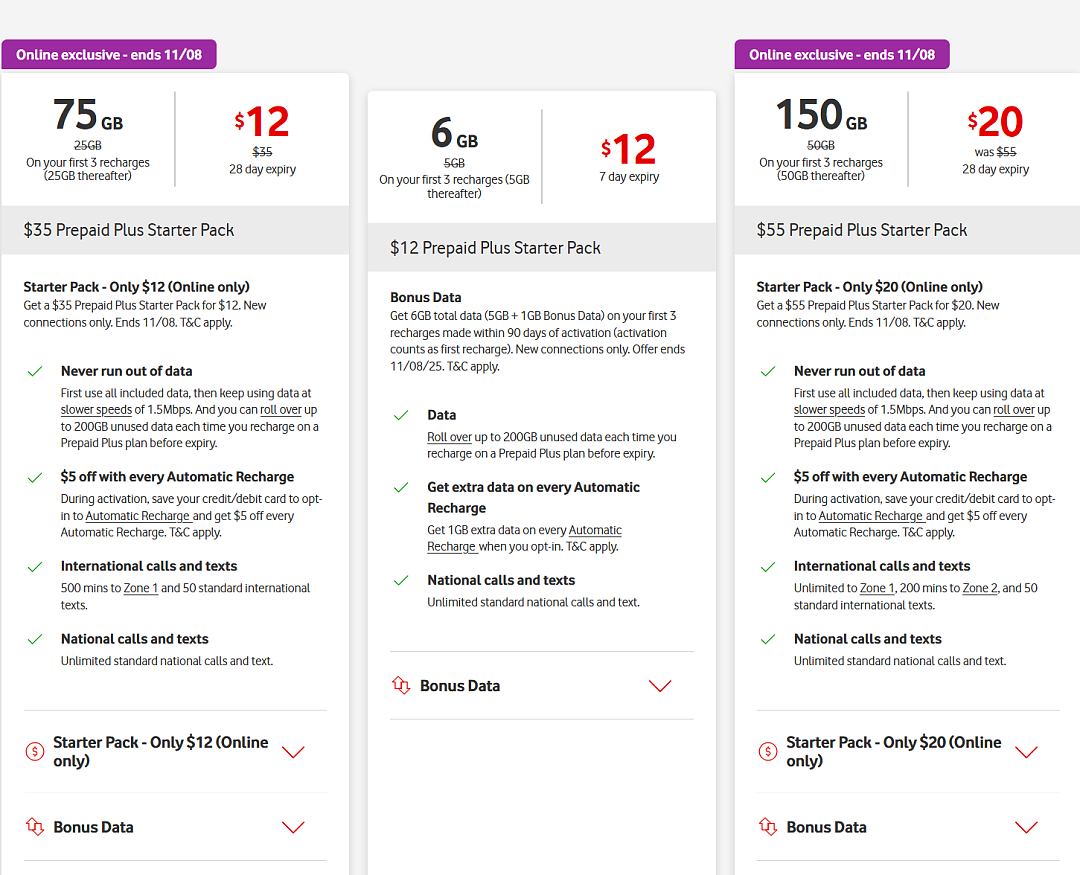
Task: Open Zone 1 link in $55 pack
Action: [x=877, y=588]
